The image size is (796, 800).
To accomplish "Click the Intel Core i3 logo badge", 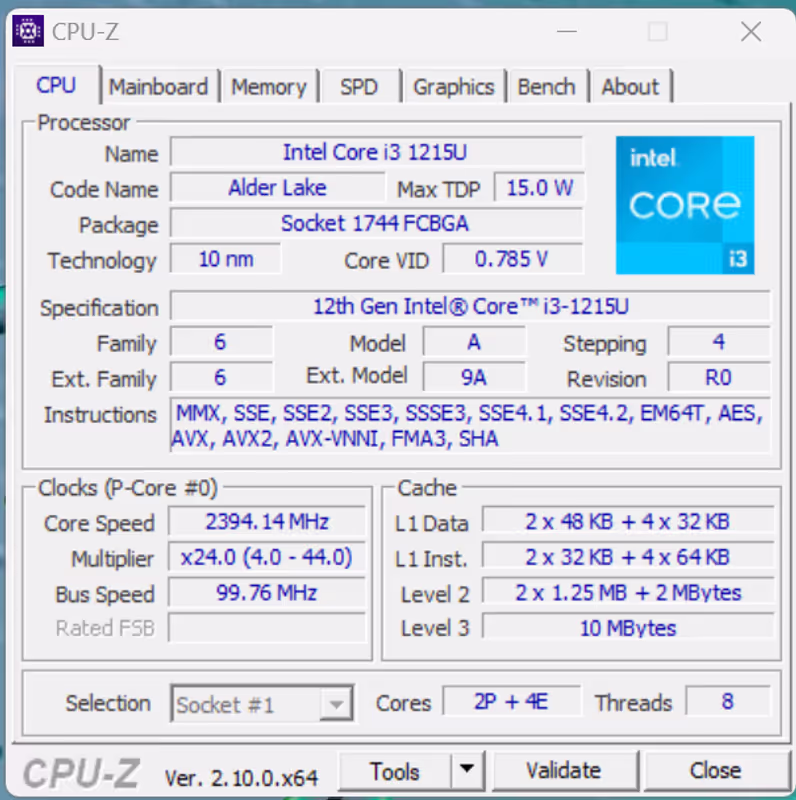I will (x=685, y=205).
